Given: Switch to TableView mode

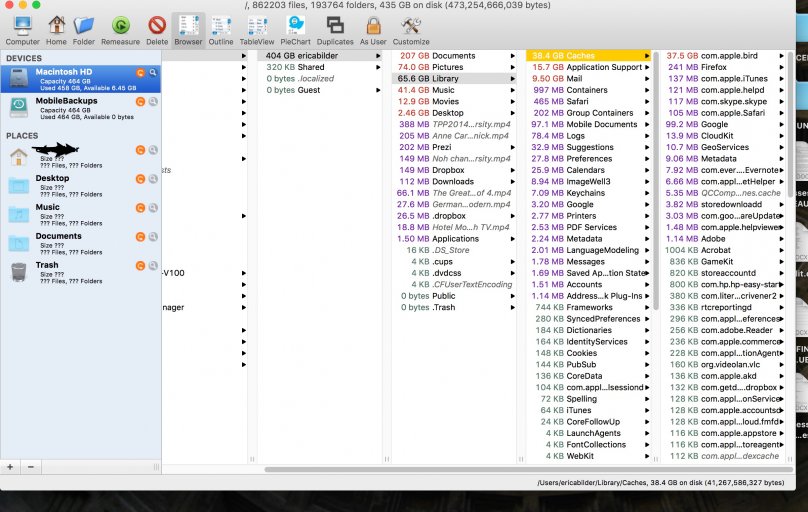Looking at the screenshot, I should 257,27.
